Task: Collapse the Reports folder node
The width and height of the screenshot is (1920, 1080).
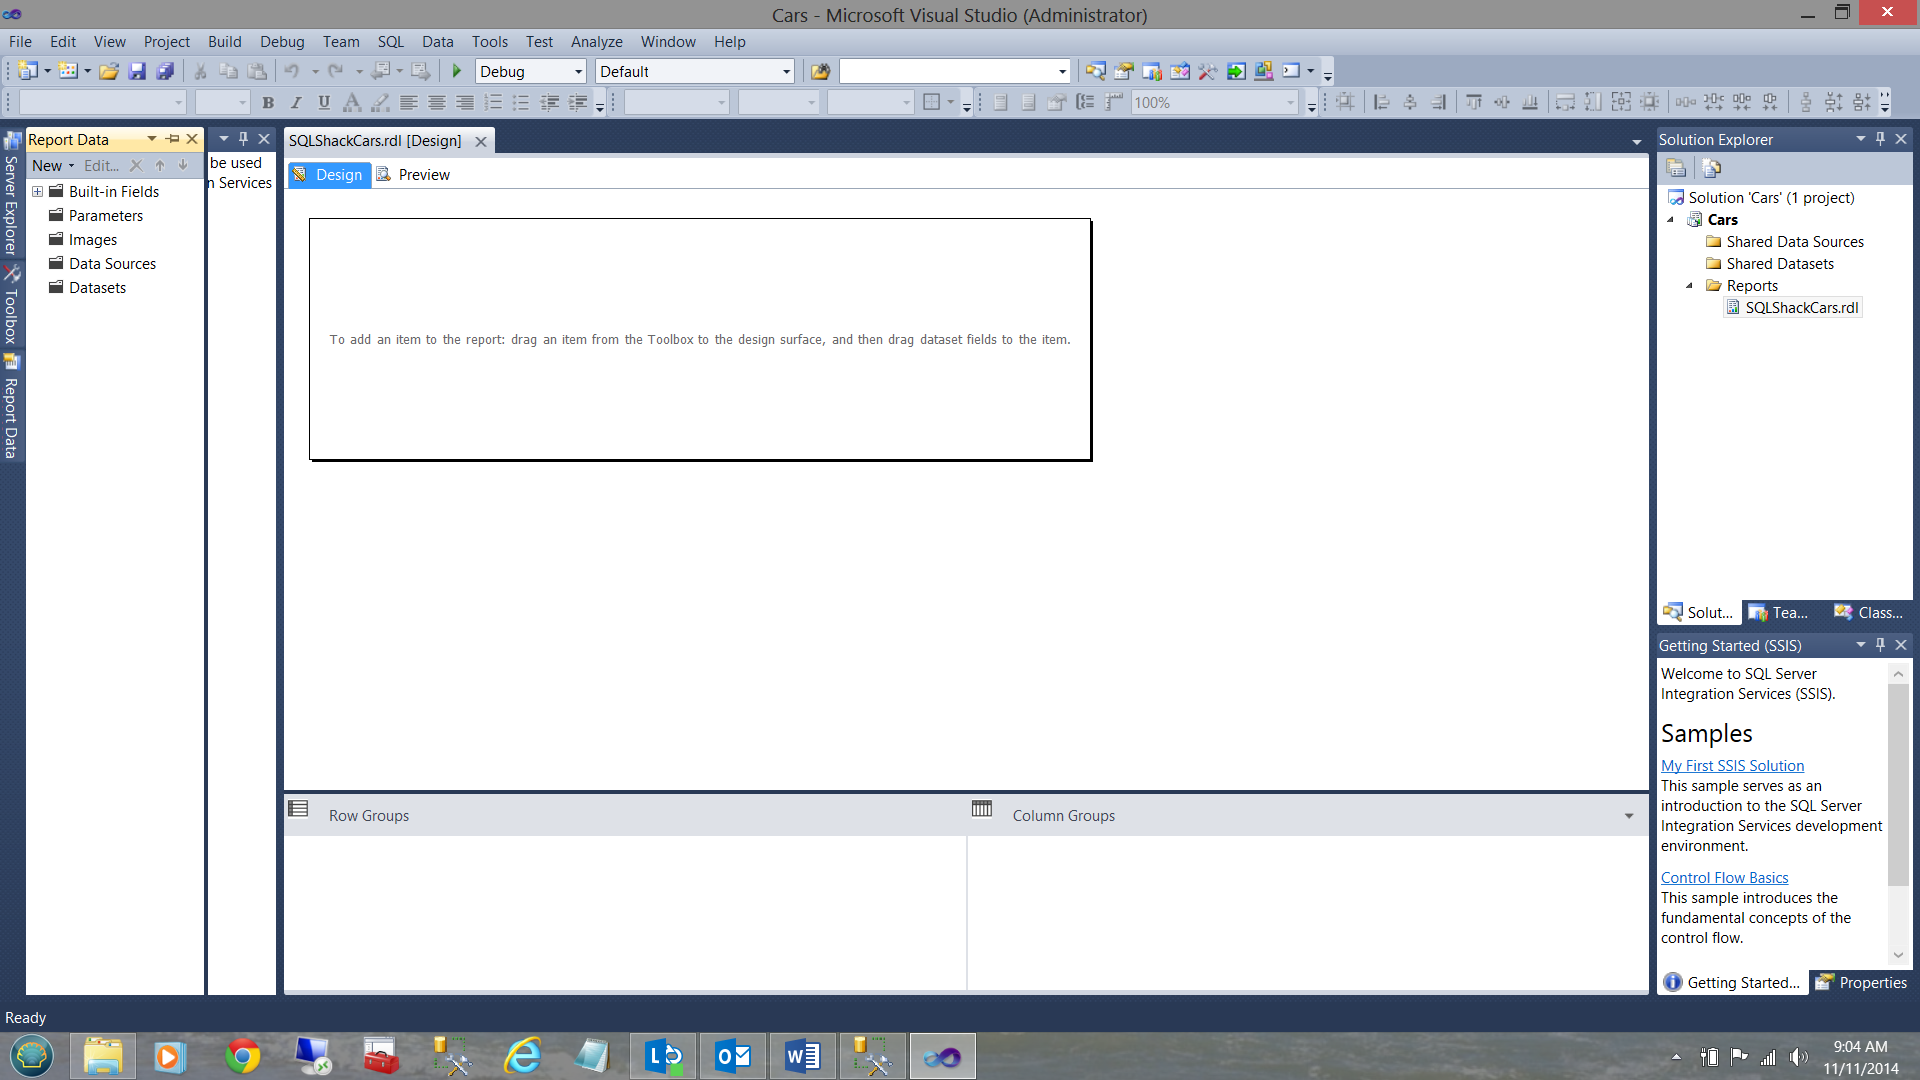Action: (x=1690, y=286)
